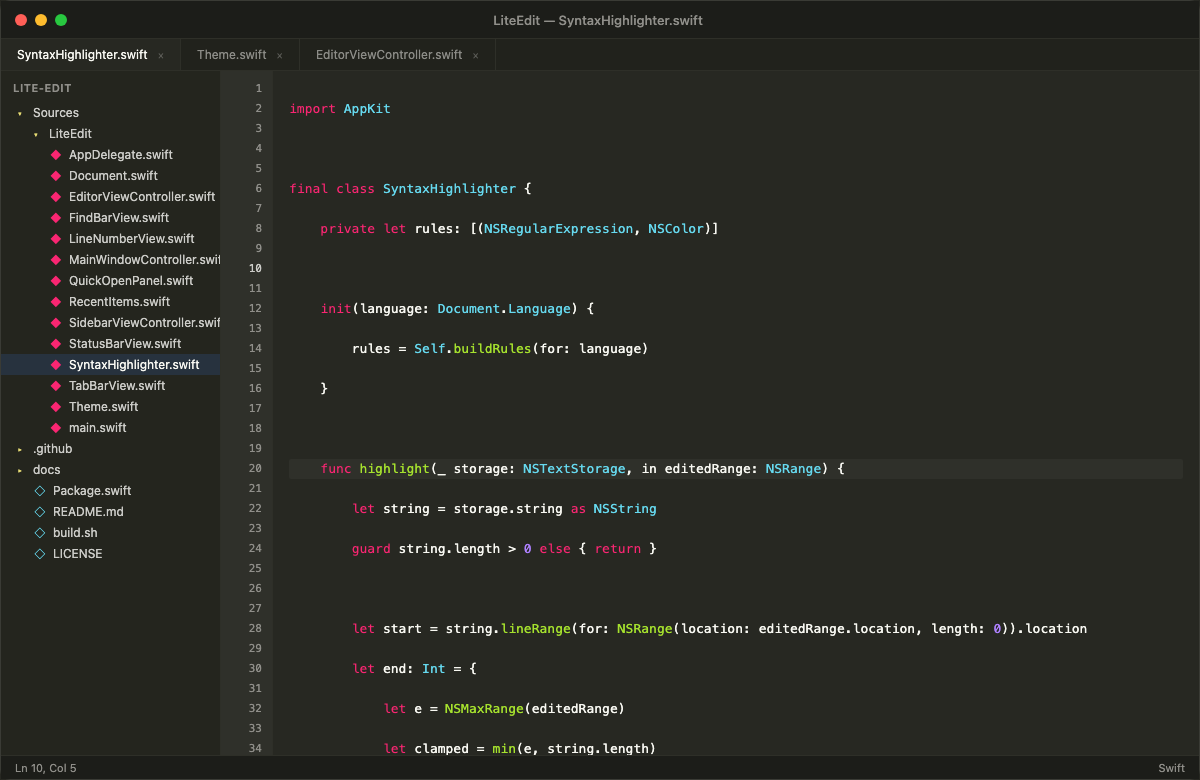Screen dimensions: 1200x780
Task: Click the diamond icon next to FindBarView.swift
Action: pyautogui.click(x=55, y=217)
